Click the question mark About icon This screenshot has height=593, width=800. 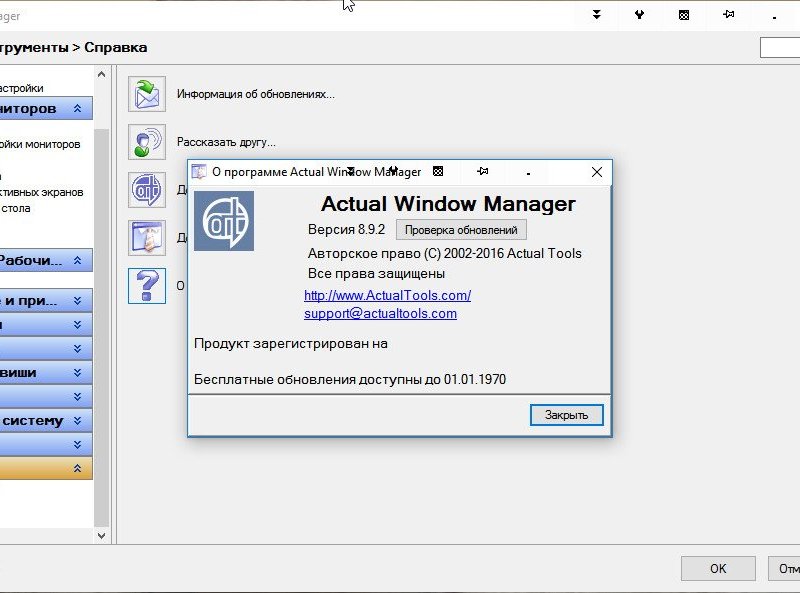coord(147,286)
